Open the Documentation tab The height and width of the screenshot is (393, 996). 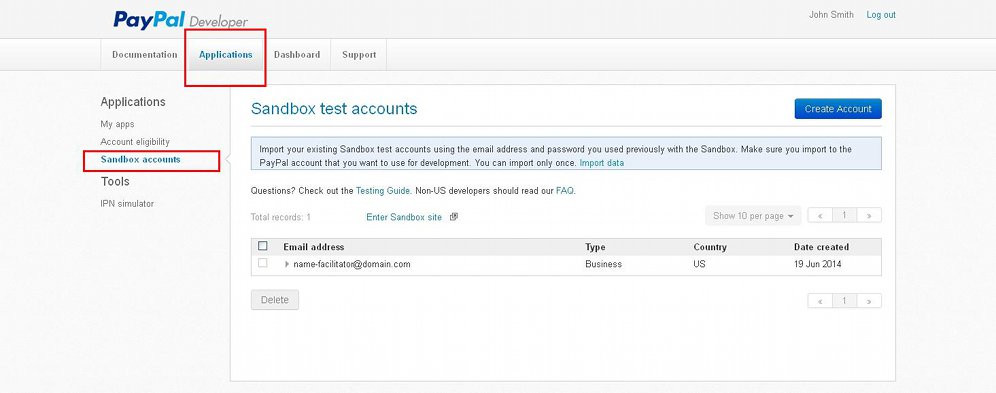point(145,55)
